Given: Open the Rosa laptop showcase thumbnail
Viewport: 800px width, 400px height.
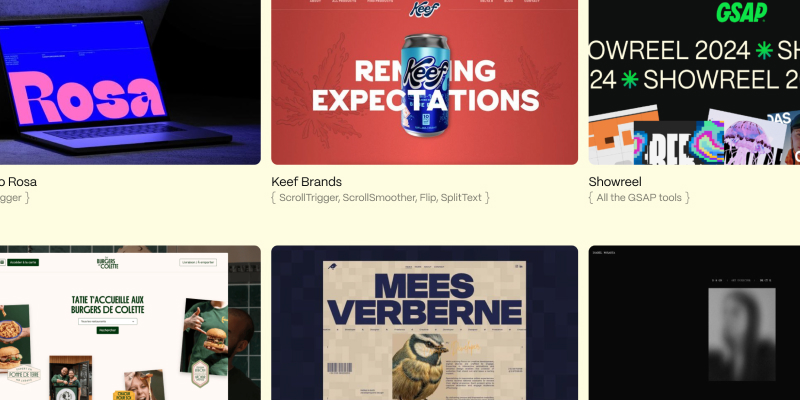Looking at the screenshot, I should click(130, 82).
